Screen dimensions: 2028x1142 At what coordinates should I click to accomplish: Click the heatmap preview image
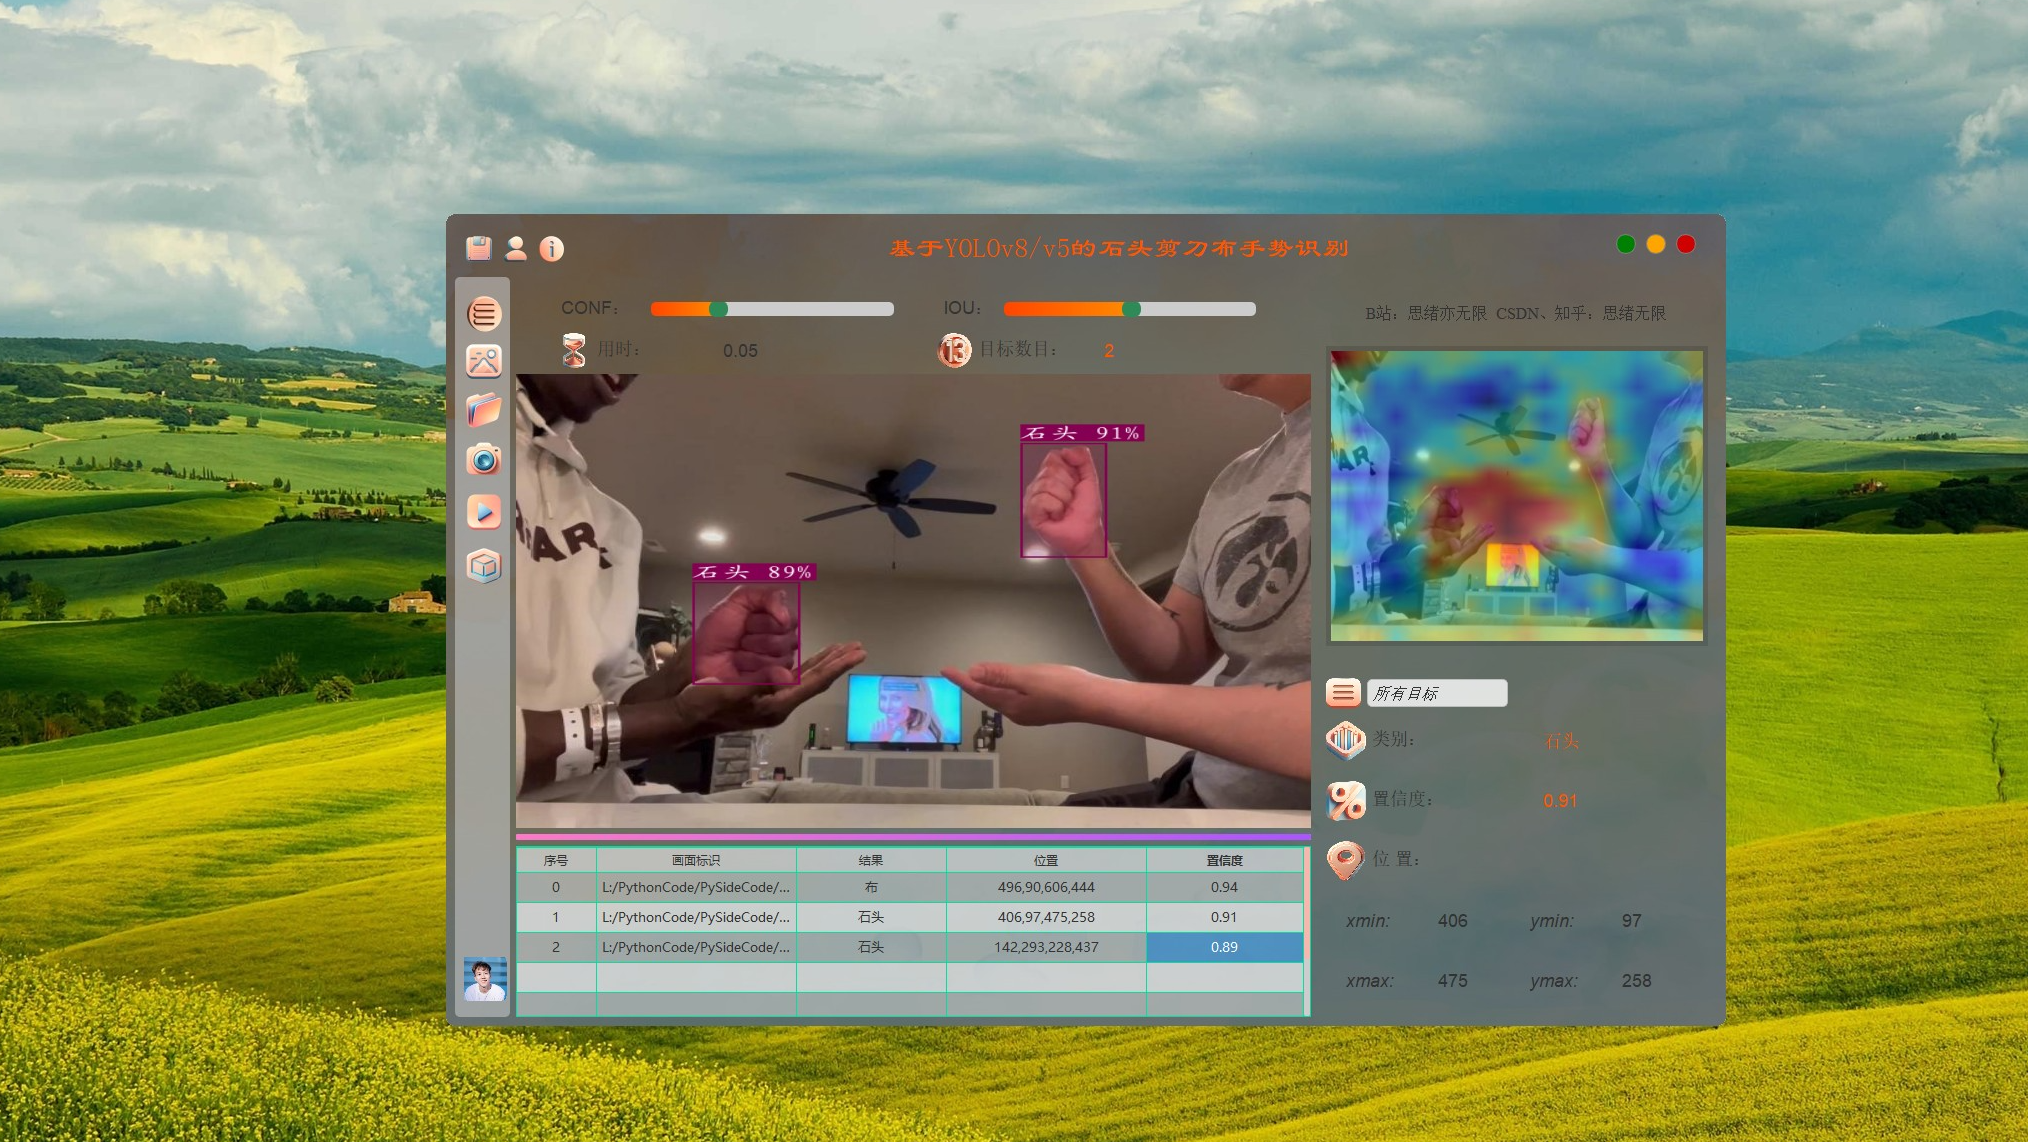click(1516, 495)
